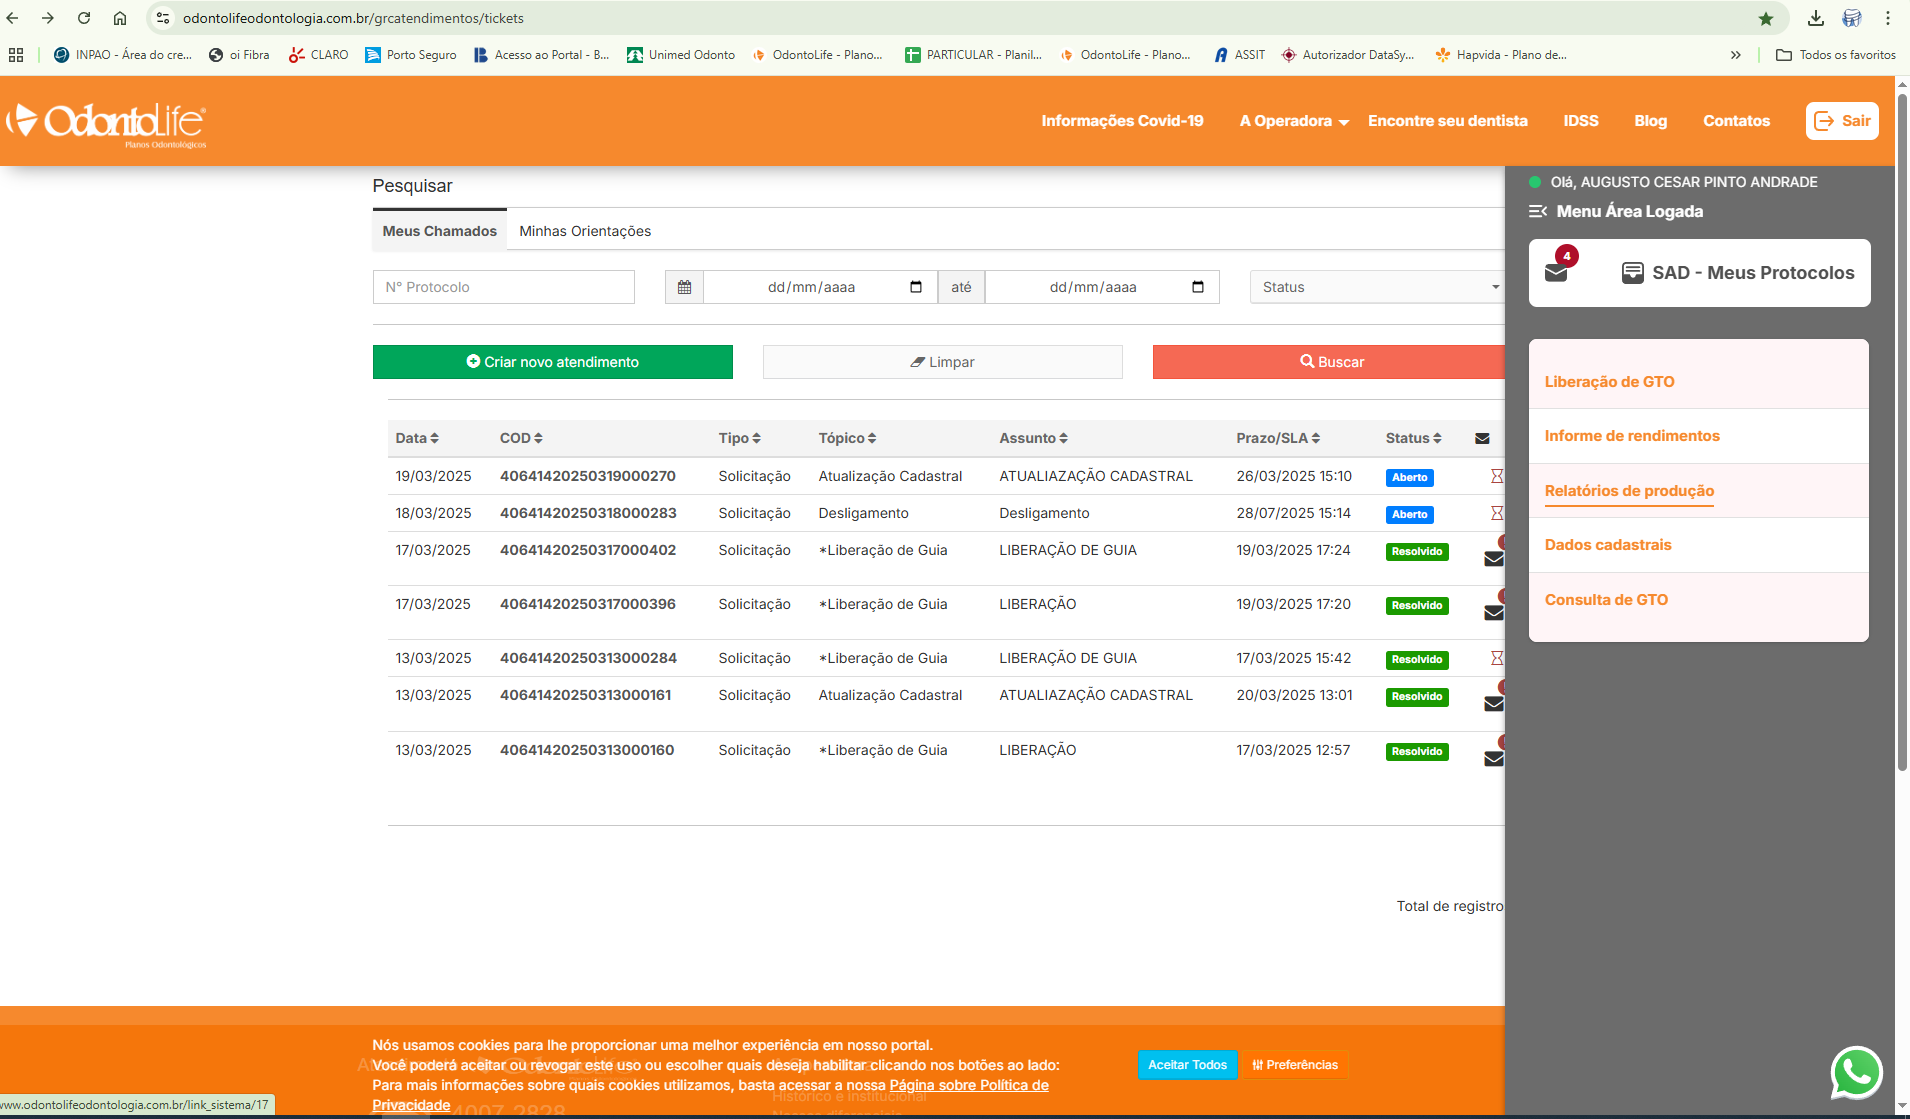Open the Status dropdown filter
Screen dimensions: 1910x1119
[x=1378, y=287]
